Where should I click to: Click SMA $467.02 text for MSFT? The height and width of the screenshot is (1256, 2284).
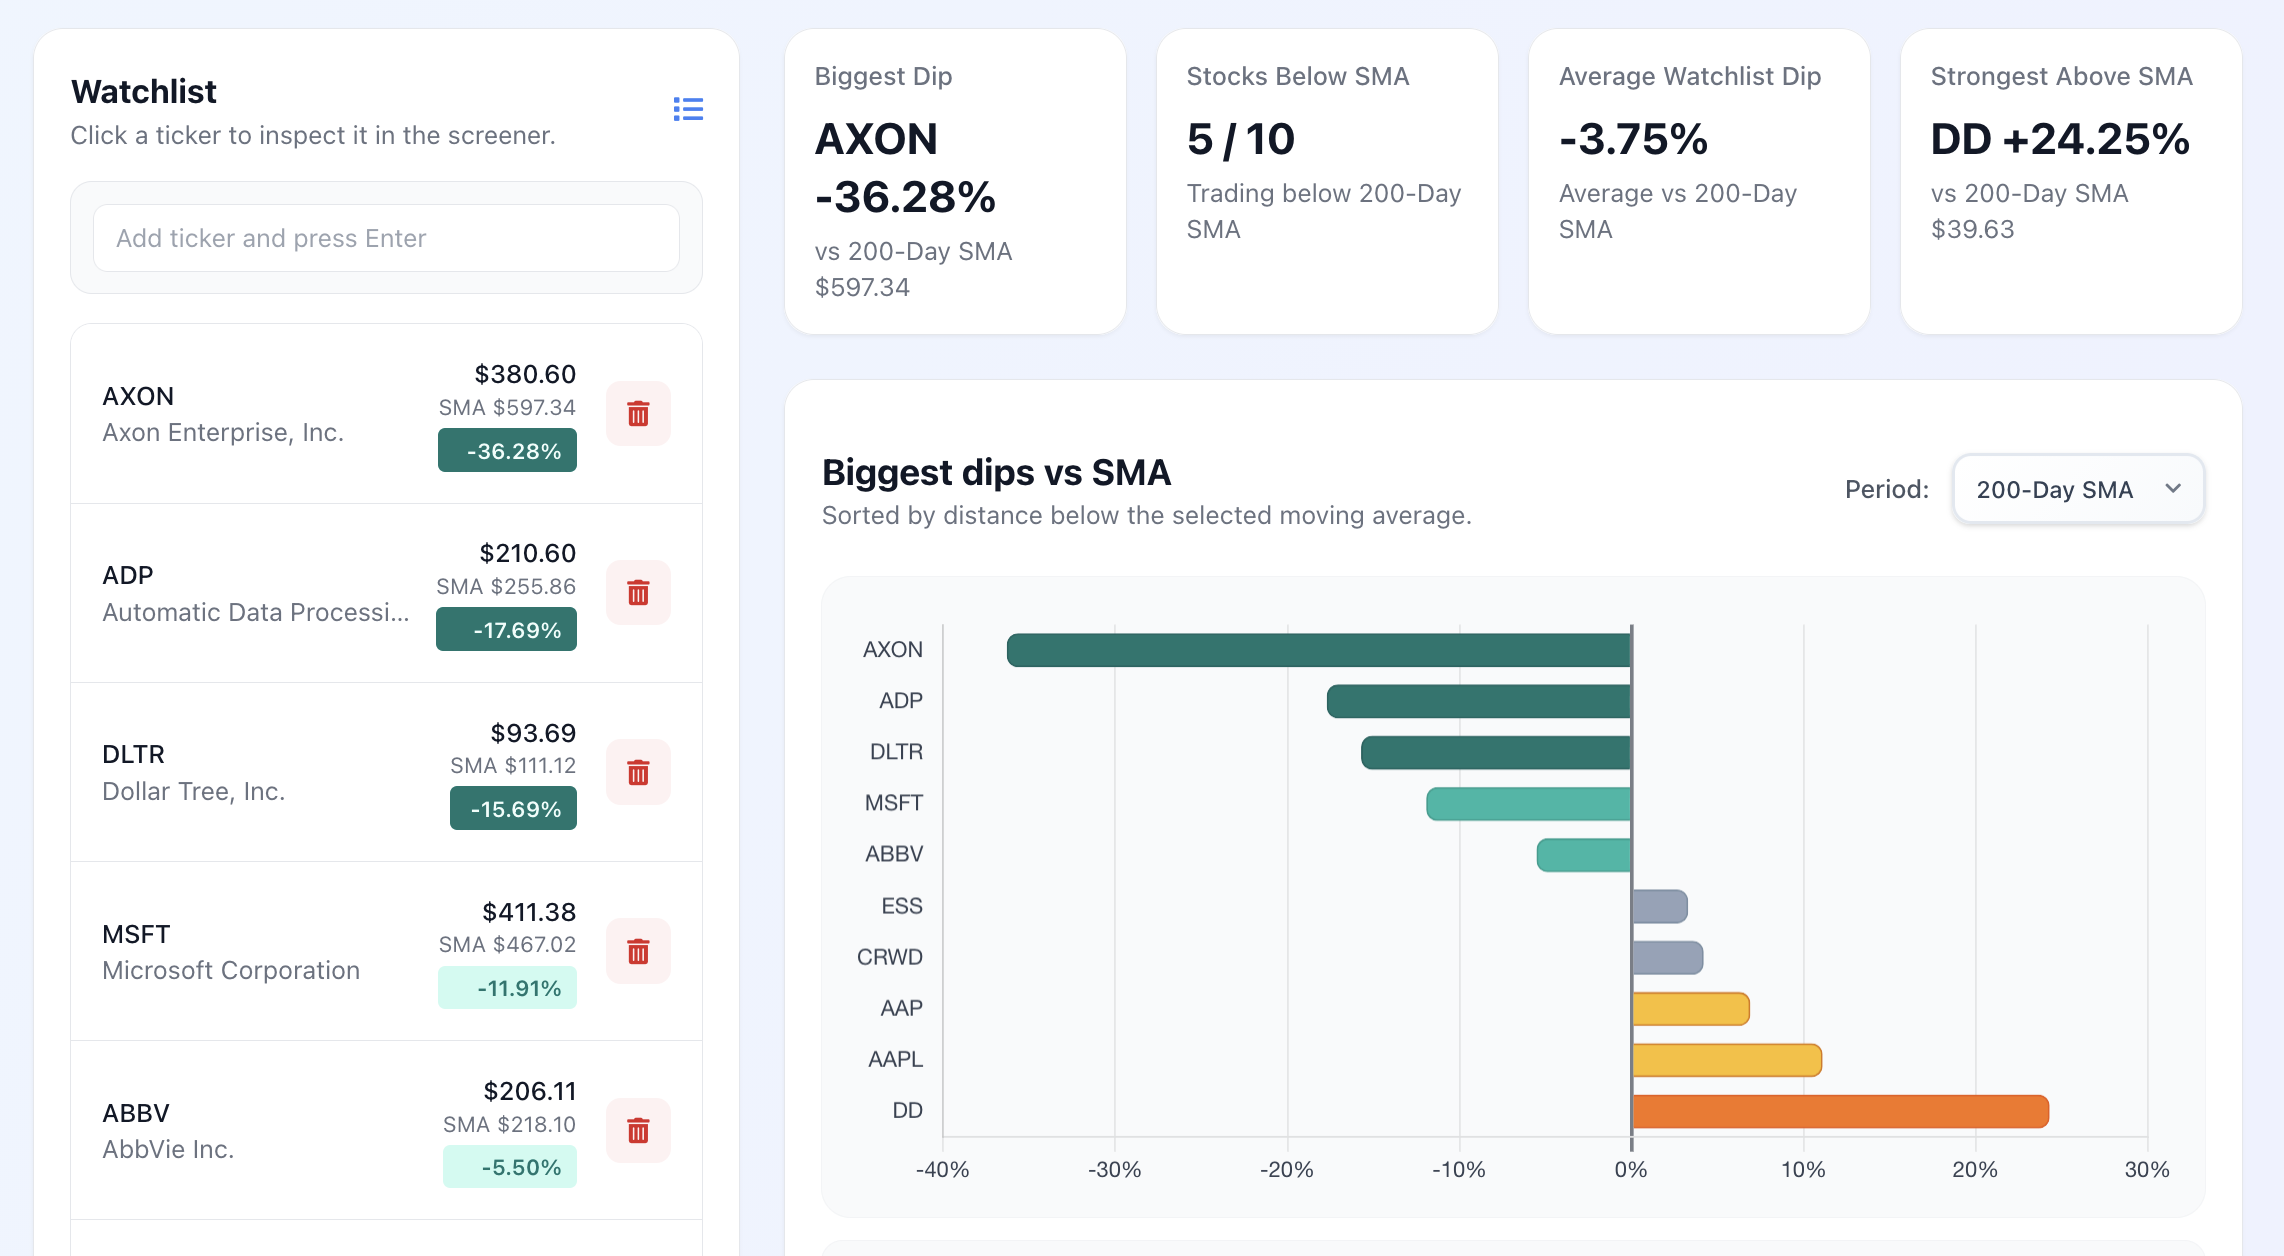[507, 944]
